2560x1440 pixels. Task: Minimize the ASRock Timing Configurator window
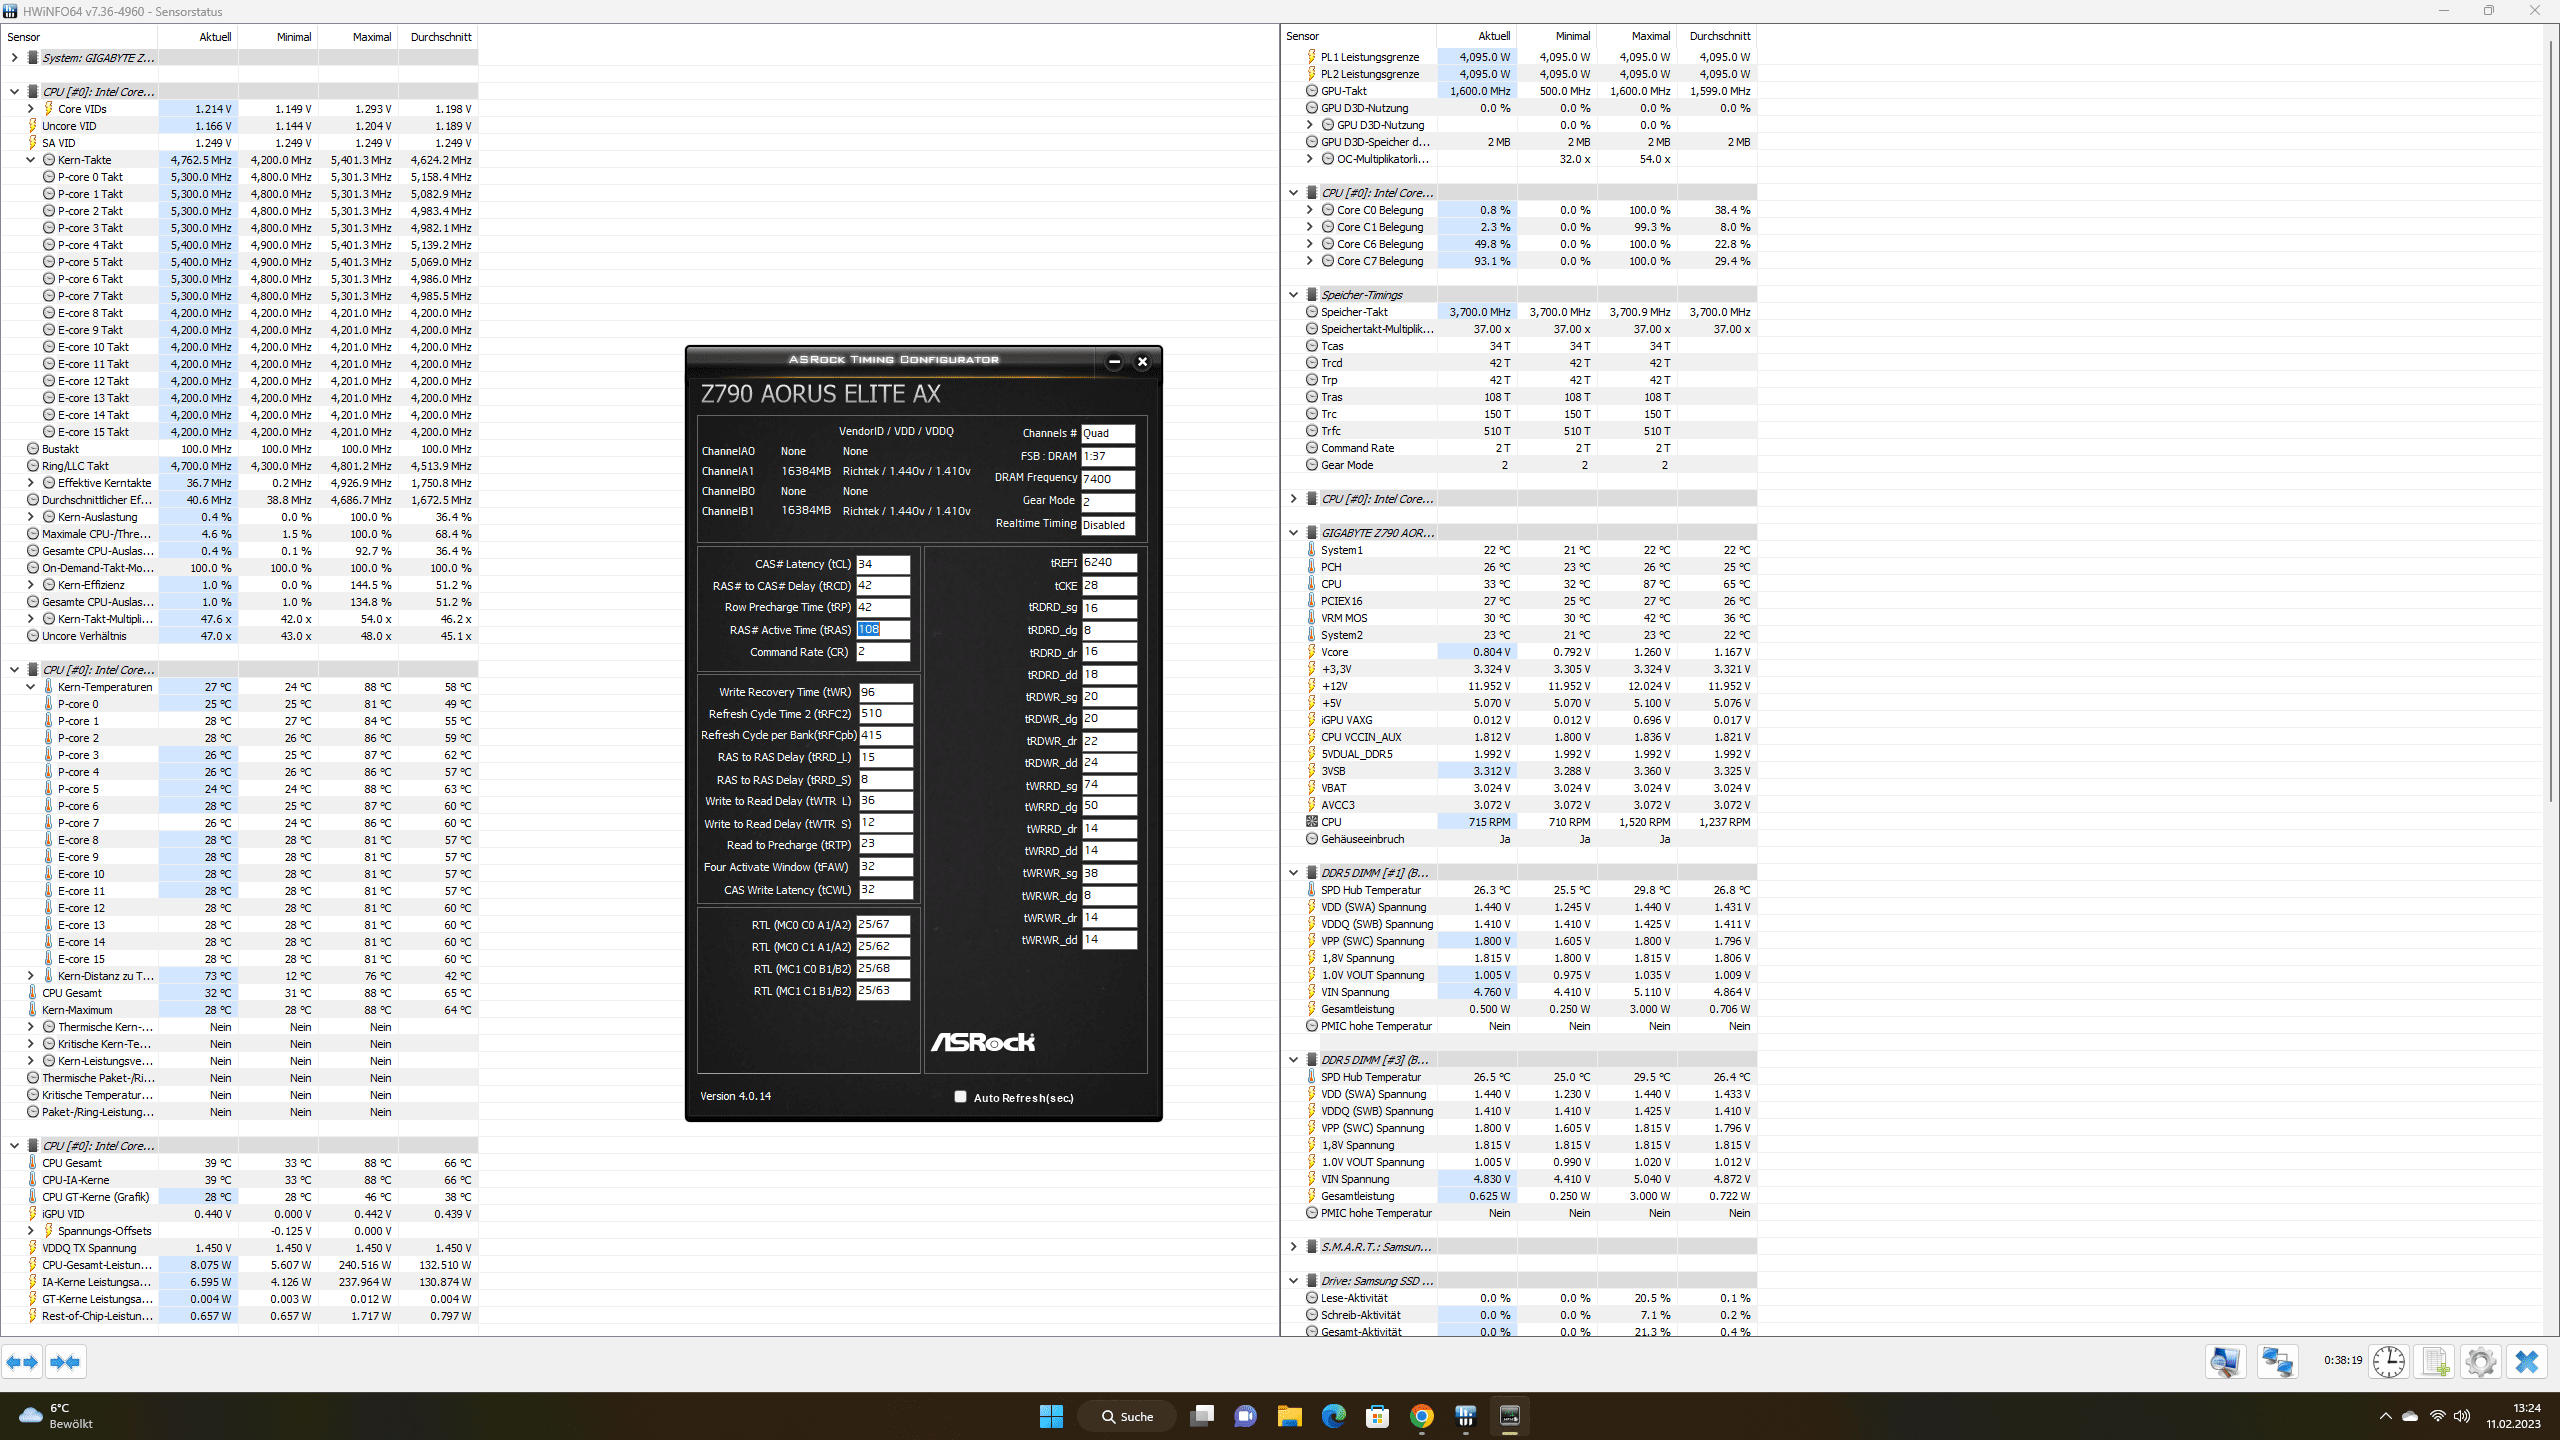(1114, 362)
